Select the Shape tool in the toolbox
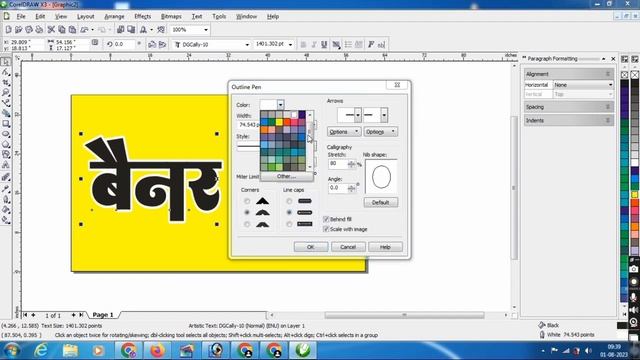This screenshot has width=640, height=360. pyautogui.click(x=6, y=72)
